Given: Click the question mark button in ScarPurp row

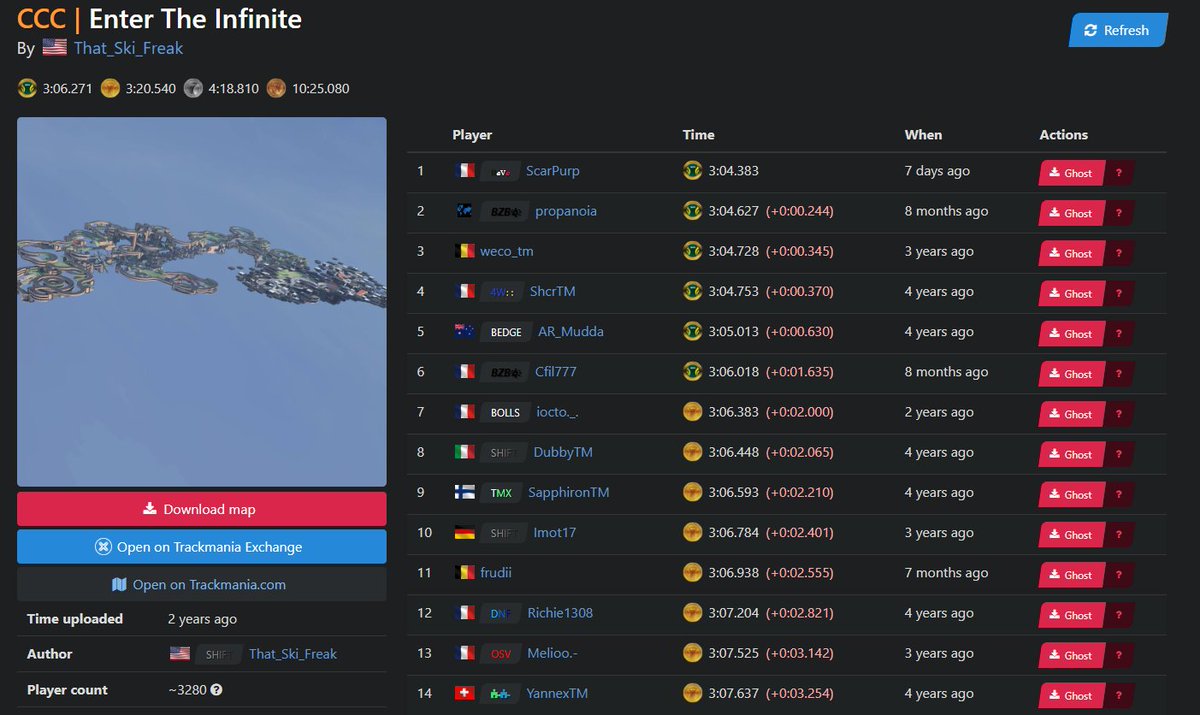Looking at the screenshot, I should point(1118,173).
